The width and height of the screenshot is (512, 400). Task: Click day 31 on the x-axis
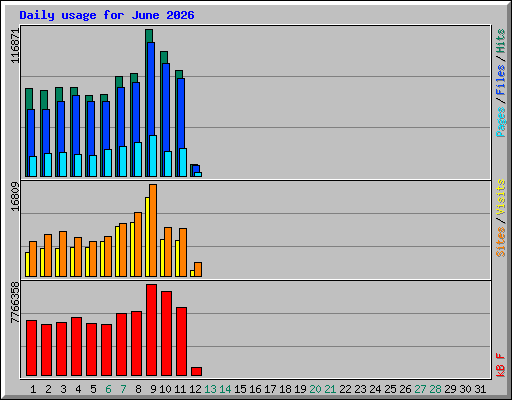[480, 389]
